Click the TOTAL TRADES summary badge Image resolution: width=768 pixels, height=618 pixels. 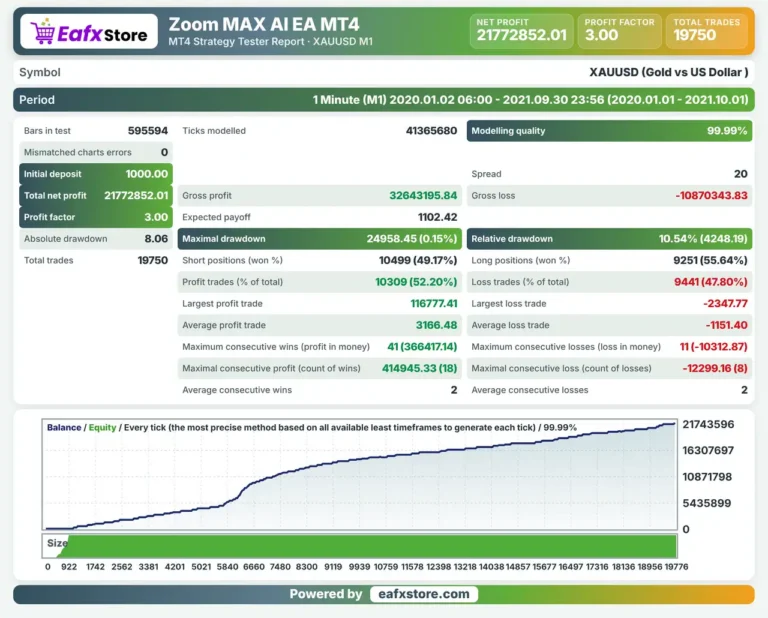point(707,31)
